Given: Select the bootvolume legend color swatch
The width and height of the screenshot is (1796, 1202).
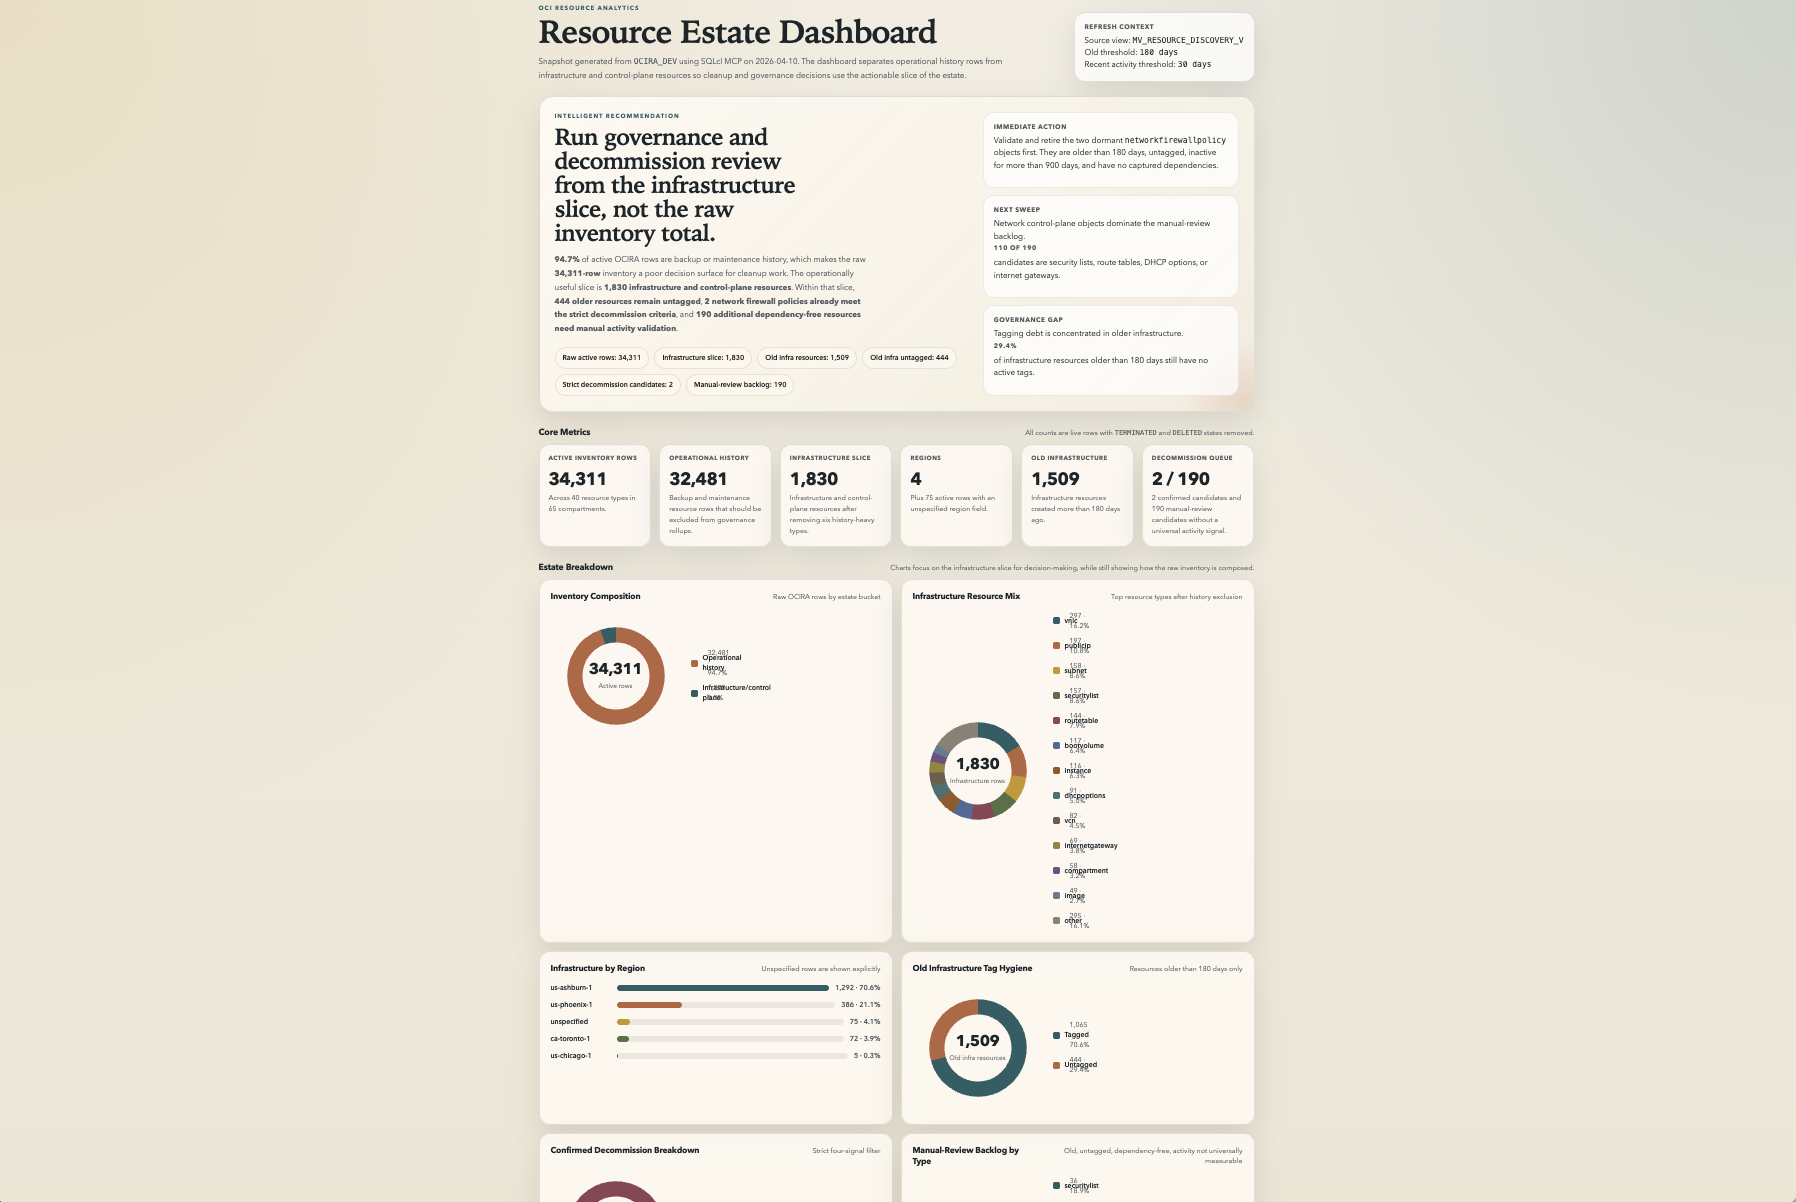Looking at the screenshot, I should pyautogui.click(x=1056, y=746).
